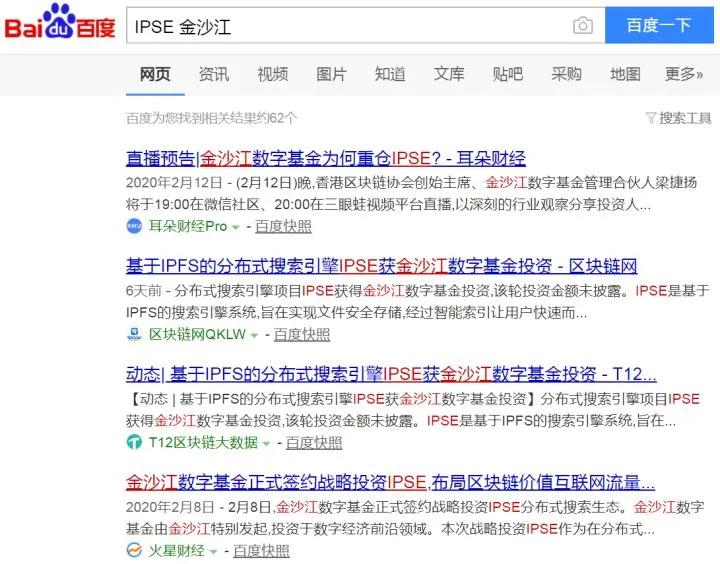720x564 pixels.
Task: Click the date text 2020年2月8日
Action: tap(170, 507)
